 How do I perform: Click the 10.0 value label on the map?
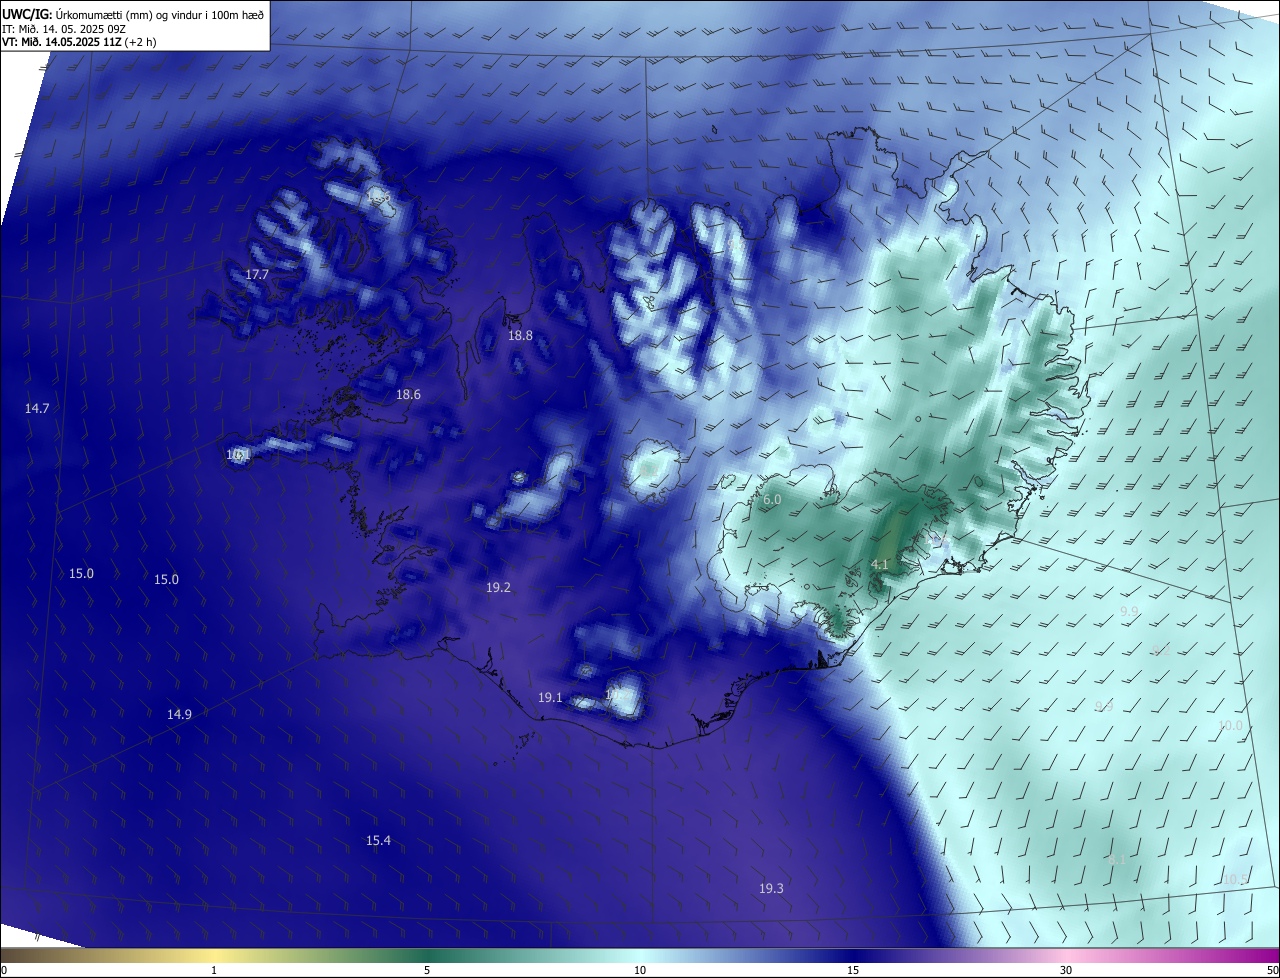(1230, 726)
